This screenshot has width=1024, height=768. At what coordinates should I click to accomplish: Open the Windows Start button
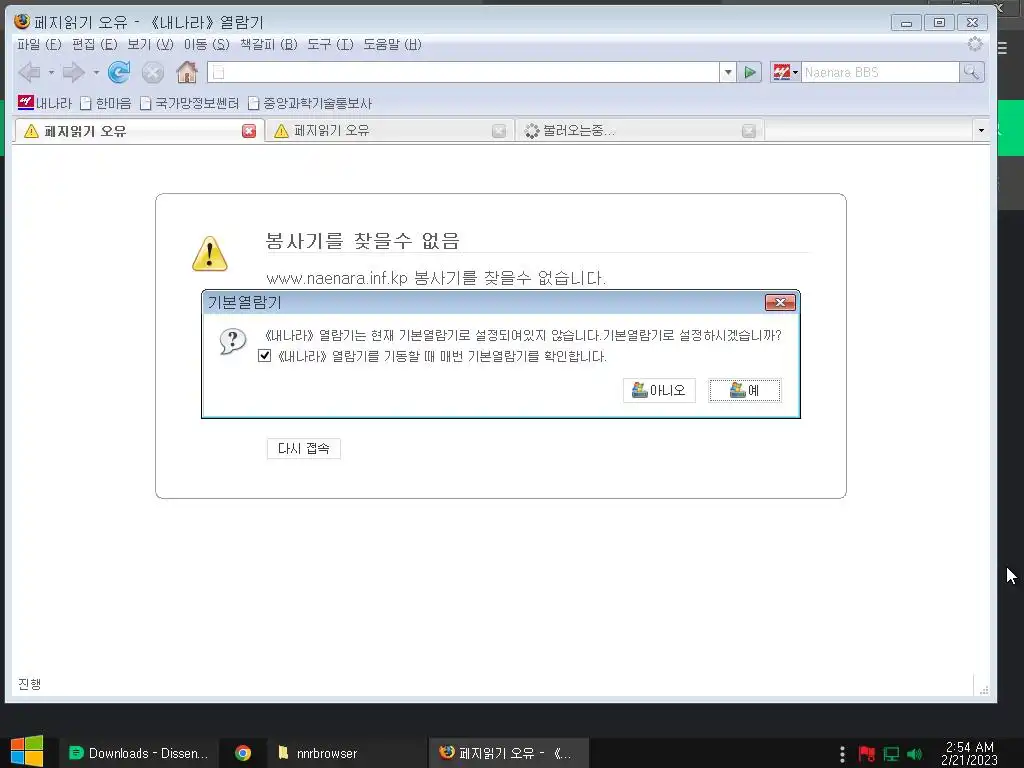(x=27, y=752)
